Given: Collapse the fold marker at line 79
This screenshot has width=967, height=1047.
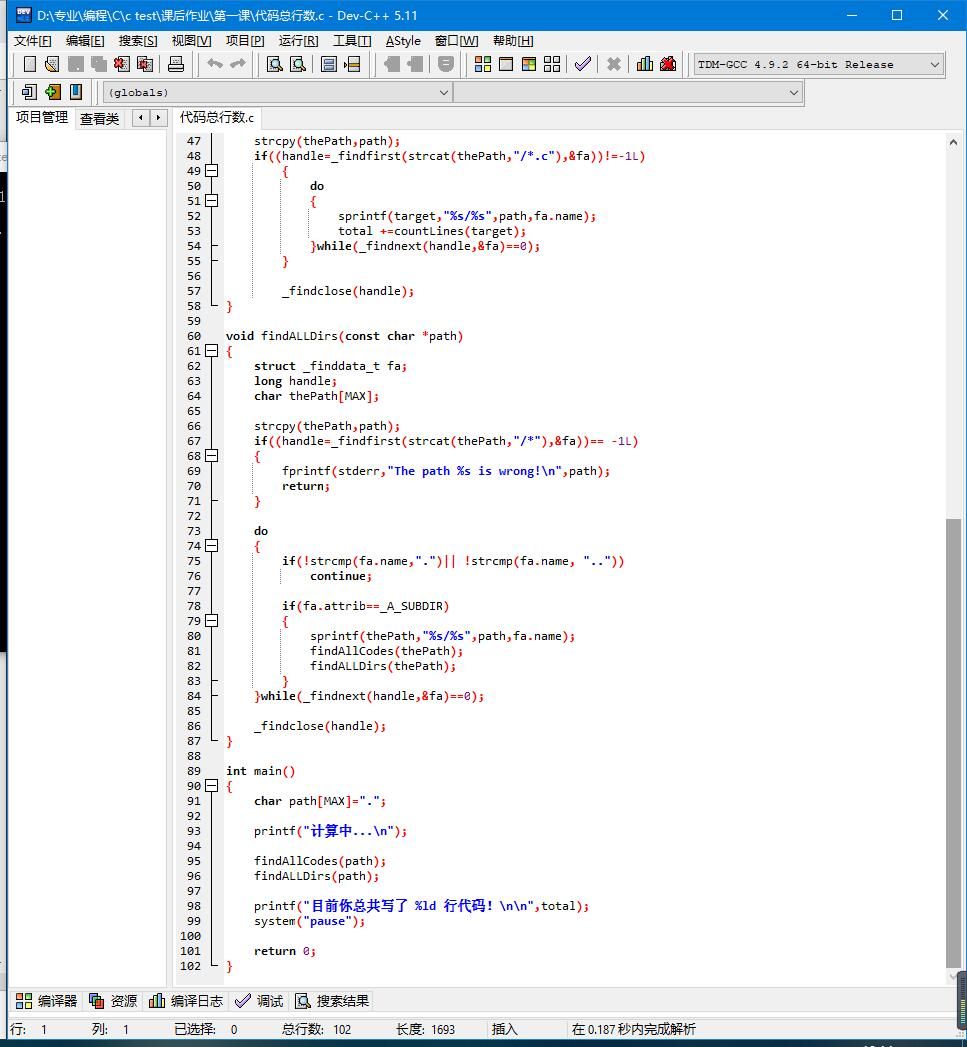Looking at the screenshot, I should (x=212, y=621).
